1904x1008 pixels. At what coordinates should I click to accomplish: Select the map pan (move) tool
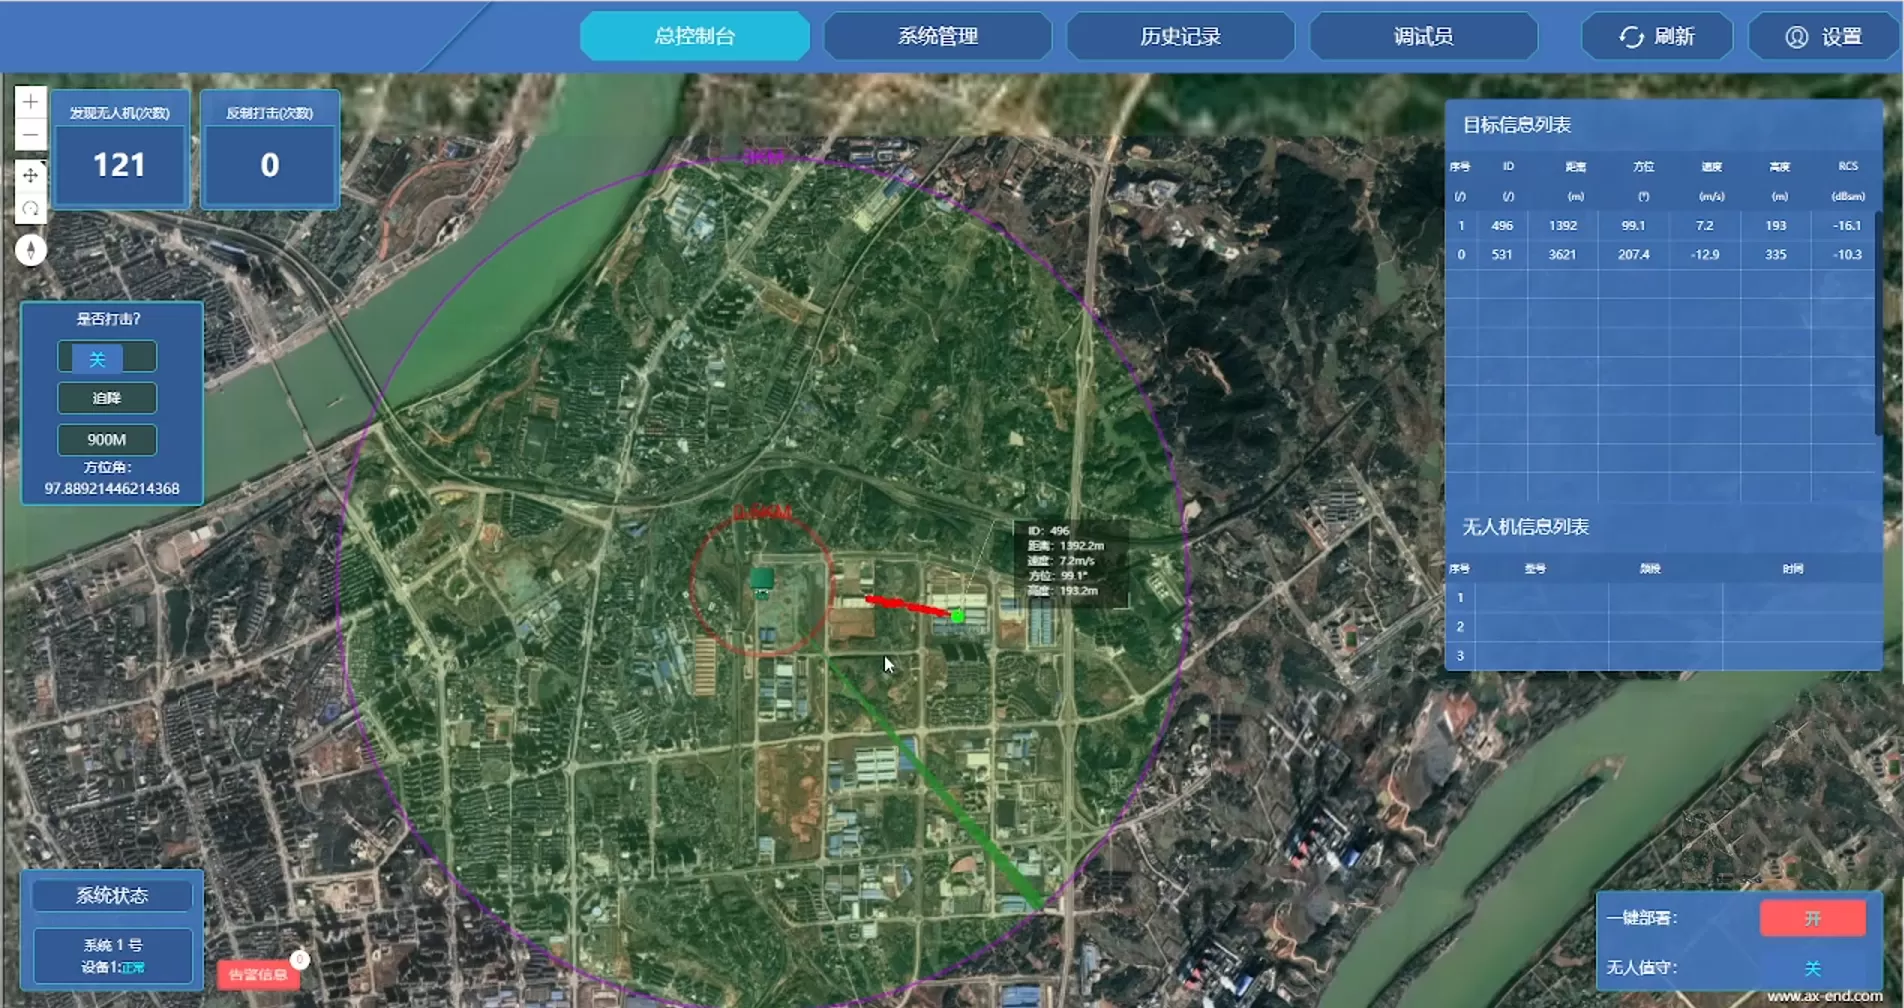click(30, 175)
